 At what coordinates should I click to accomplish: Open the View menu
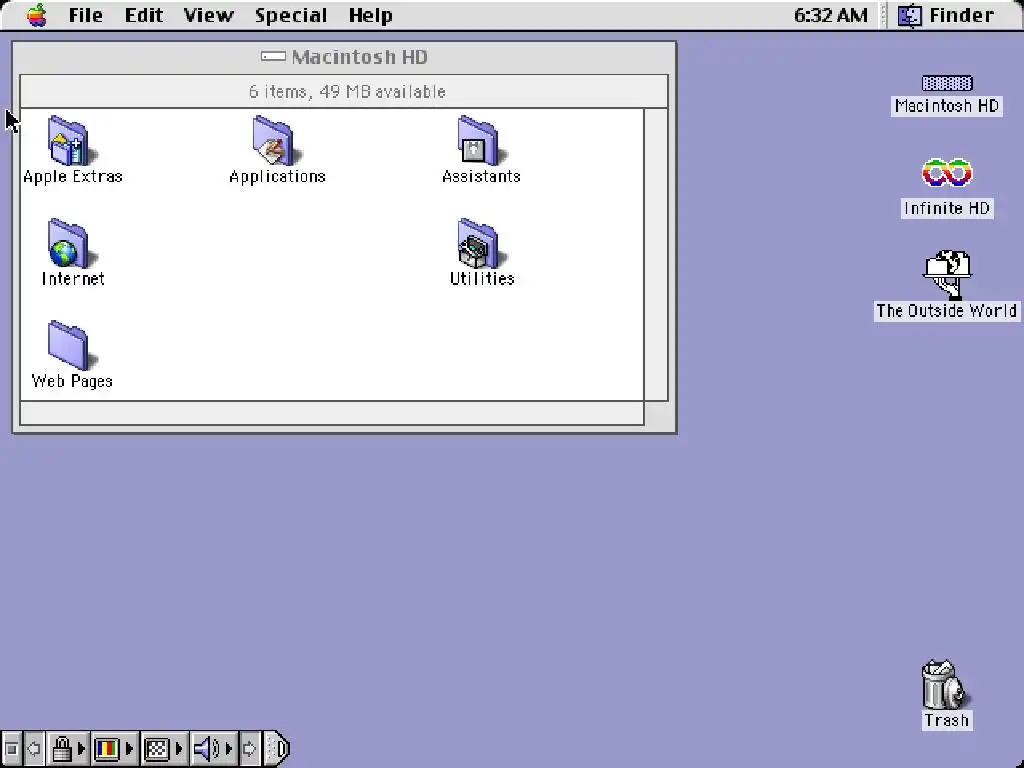coord(208,15)
